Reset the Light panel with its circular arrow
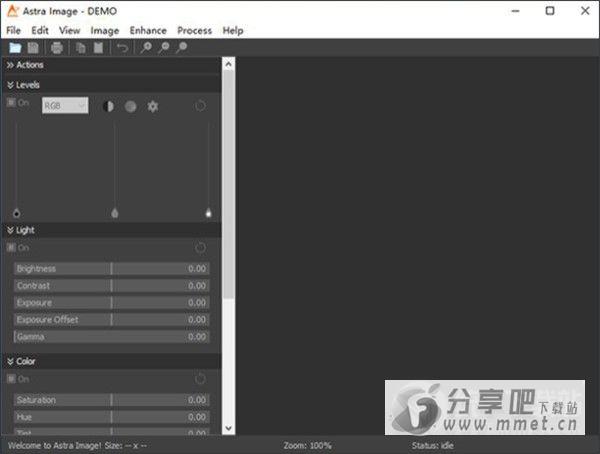This screenshot has width=600, height=454. pos(200,248)
